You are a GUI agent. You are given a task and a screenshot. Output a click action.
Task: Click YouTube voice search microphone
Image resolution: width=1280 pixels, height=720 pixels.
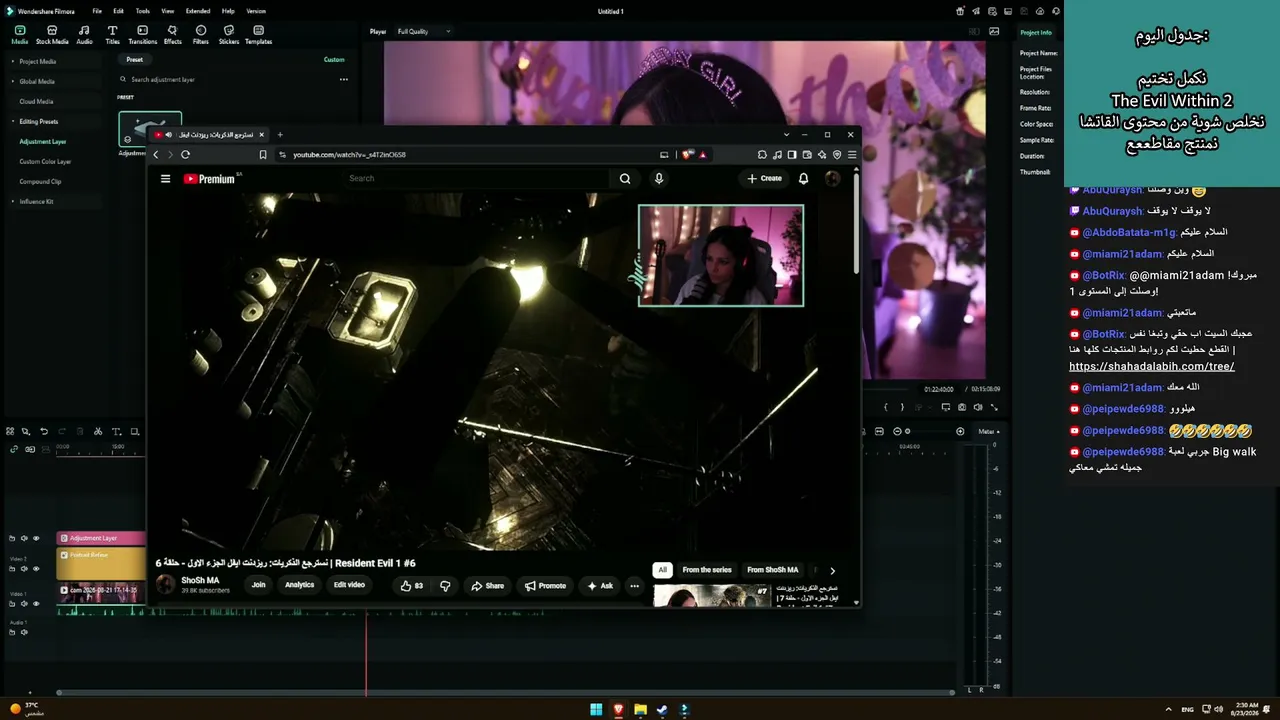pyautogui.click(x=658, y=178)
